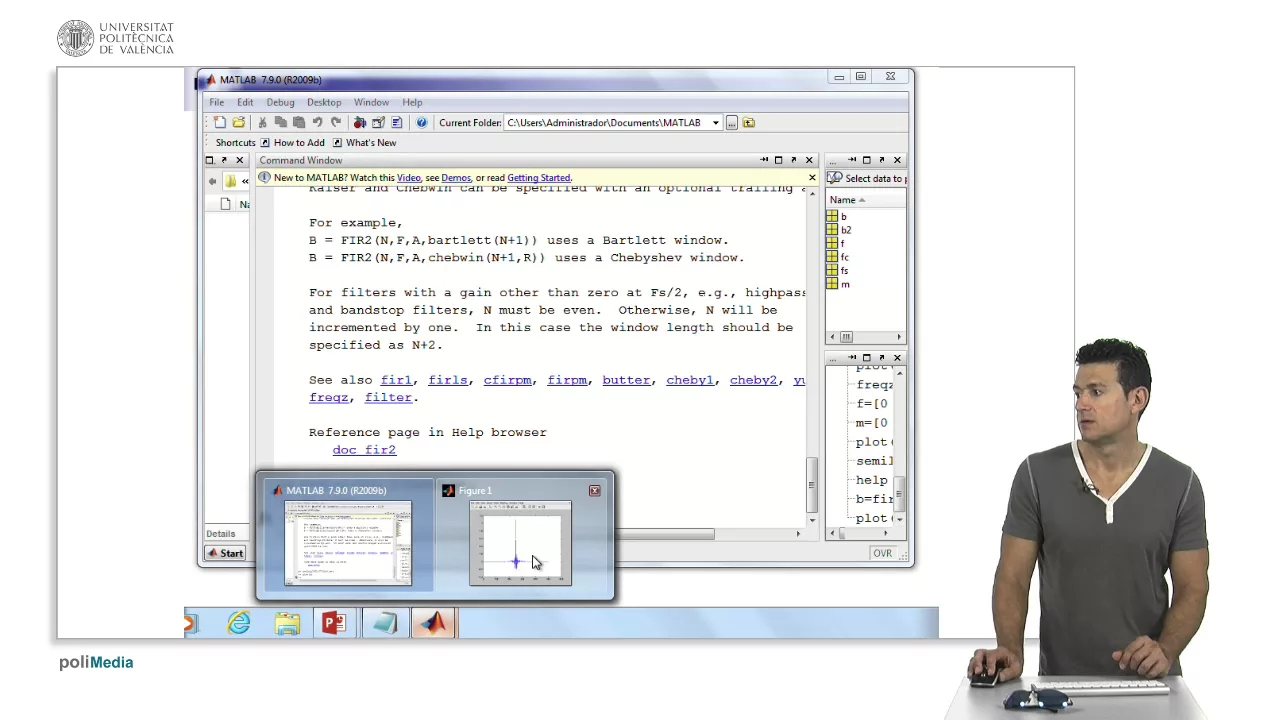Maximize the Workspace panel
Viewport: 1280px width, 720px height.
(867, 160)
